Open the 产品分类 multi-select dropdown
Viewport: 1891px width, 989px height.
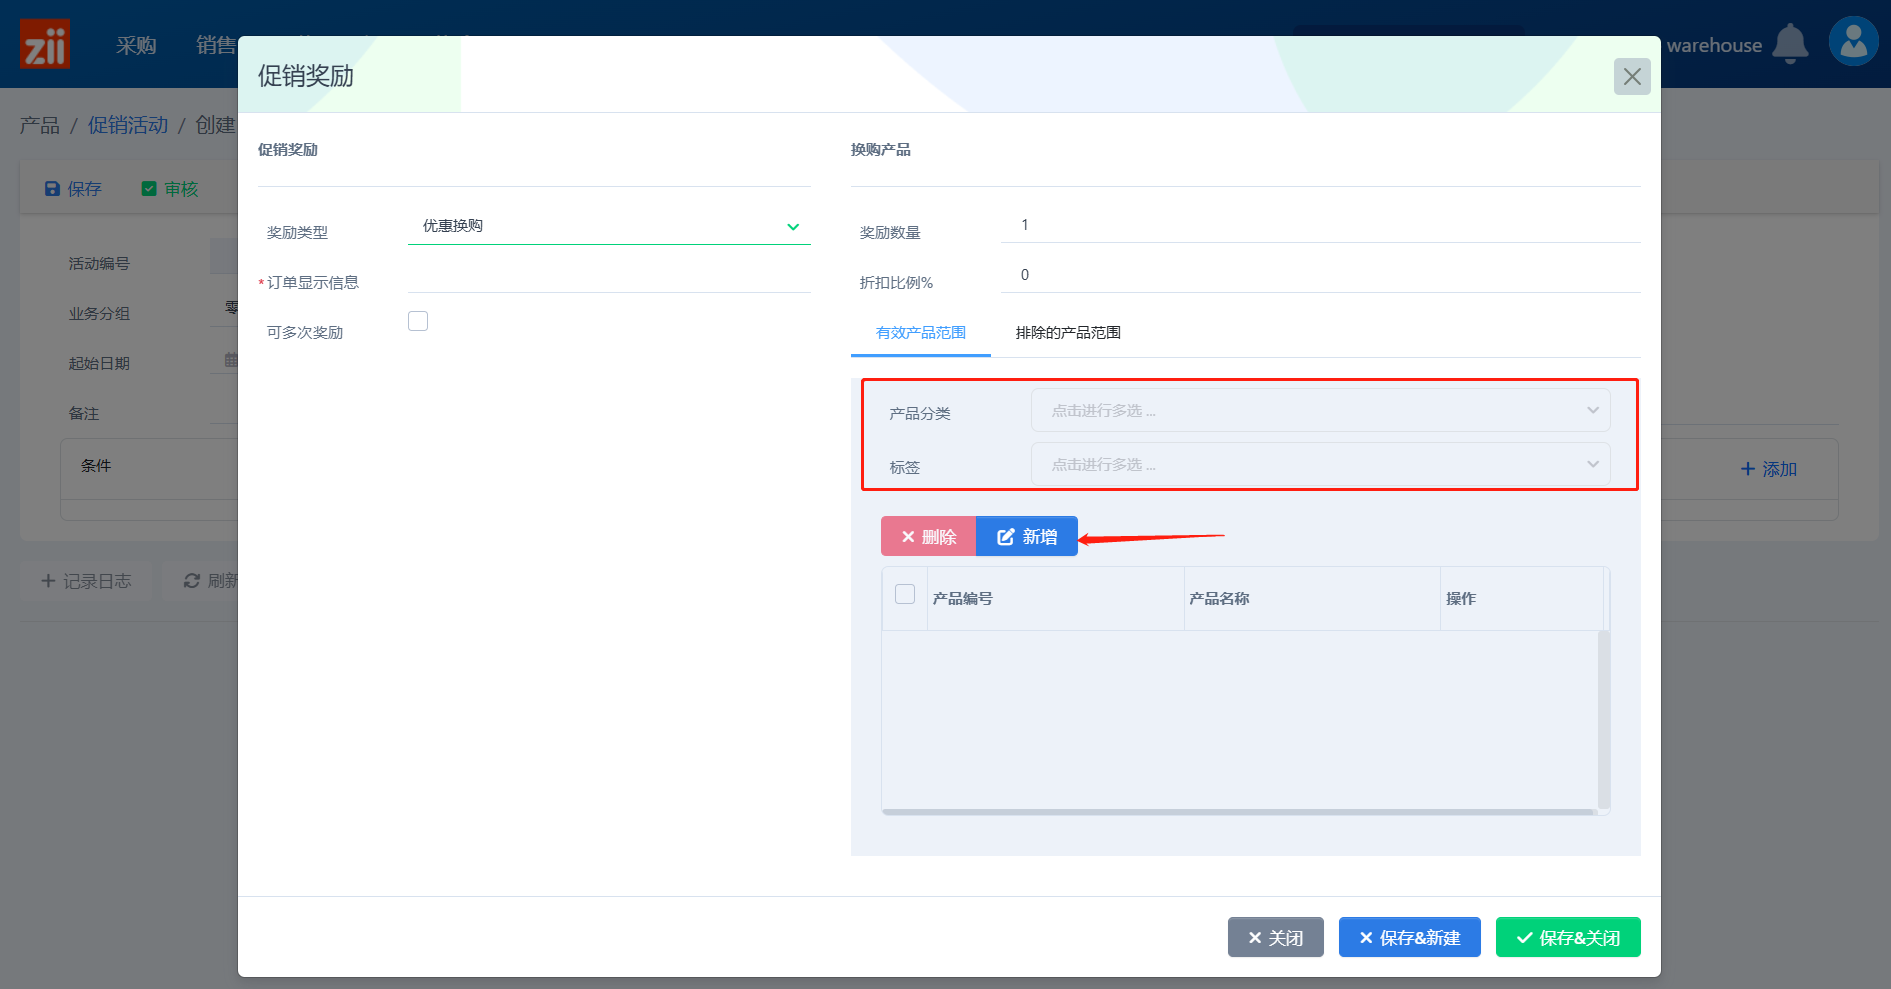[1320, 410]
